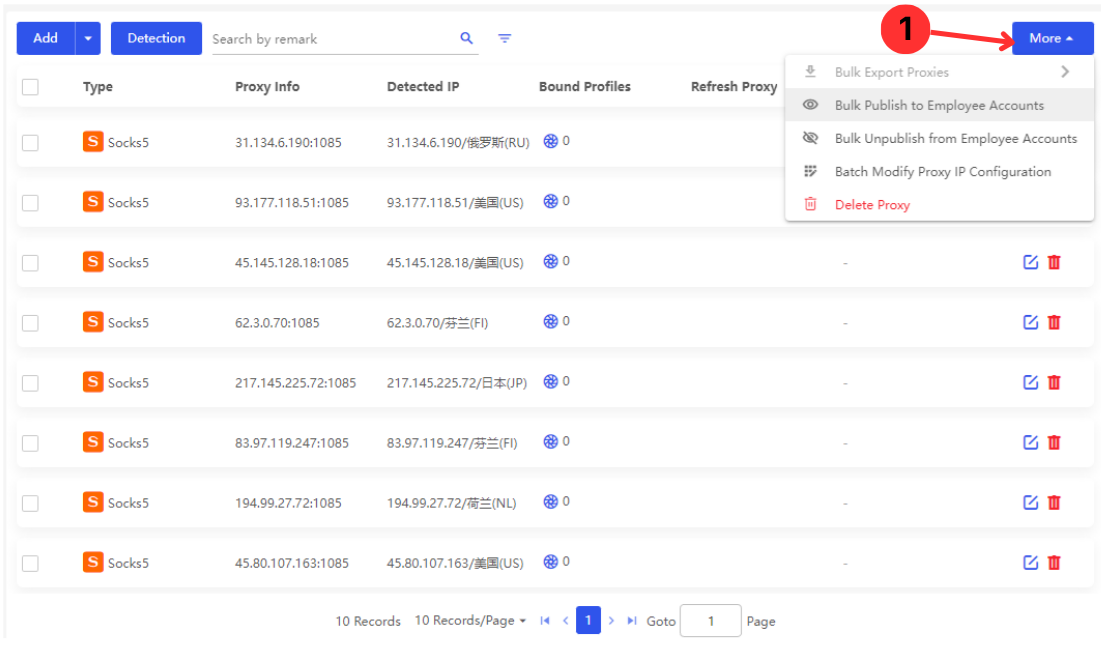Choose Bulk Publish to Employee Accounts

[x=940, y=105]
